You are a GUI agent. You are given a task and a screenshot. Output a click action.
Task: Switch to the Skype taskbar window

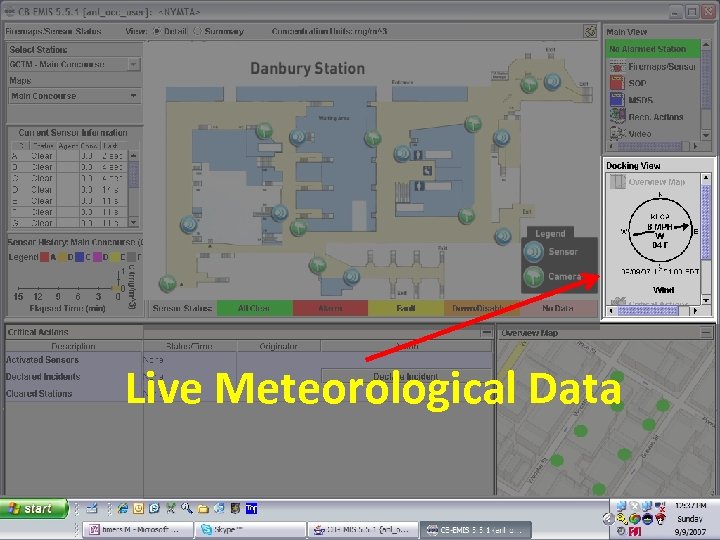point(250,530)
